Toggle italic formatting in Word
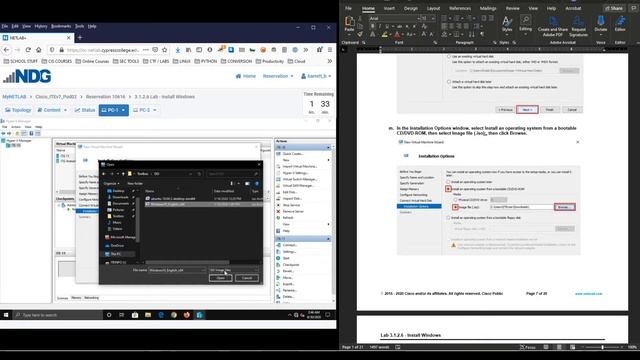Screen dimensions: 640x360 coord(380,26)
